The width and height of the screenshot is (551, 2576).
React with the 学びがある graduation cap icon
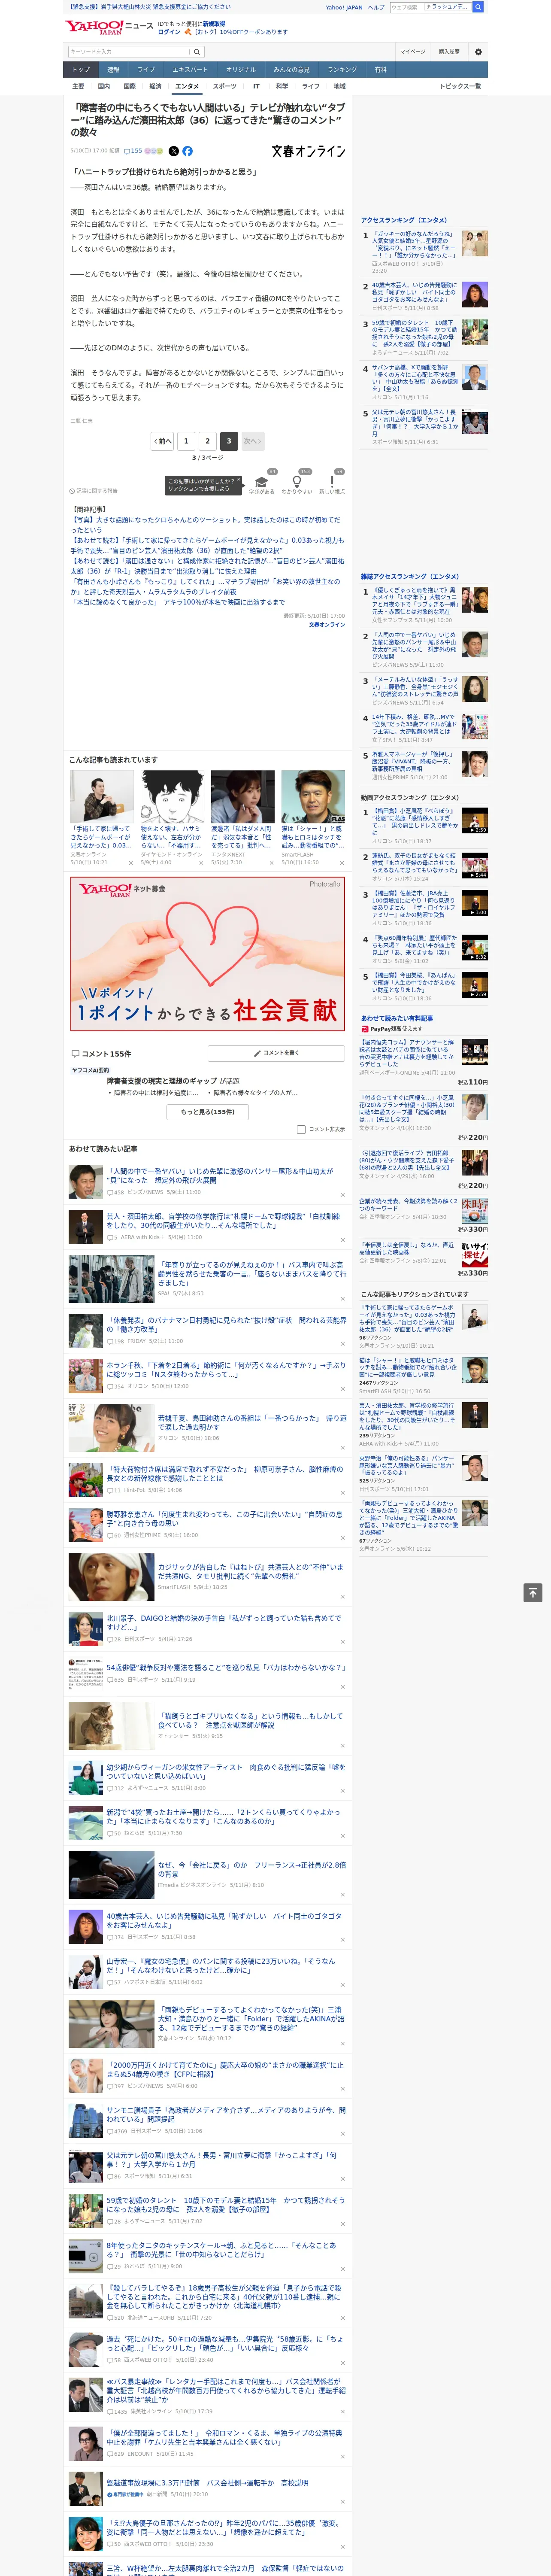pos(262,482)
